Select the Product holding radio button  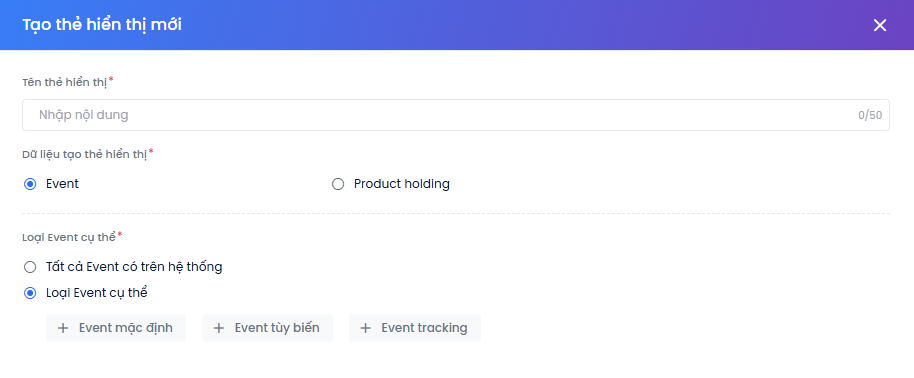[338, 184]
